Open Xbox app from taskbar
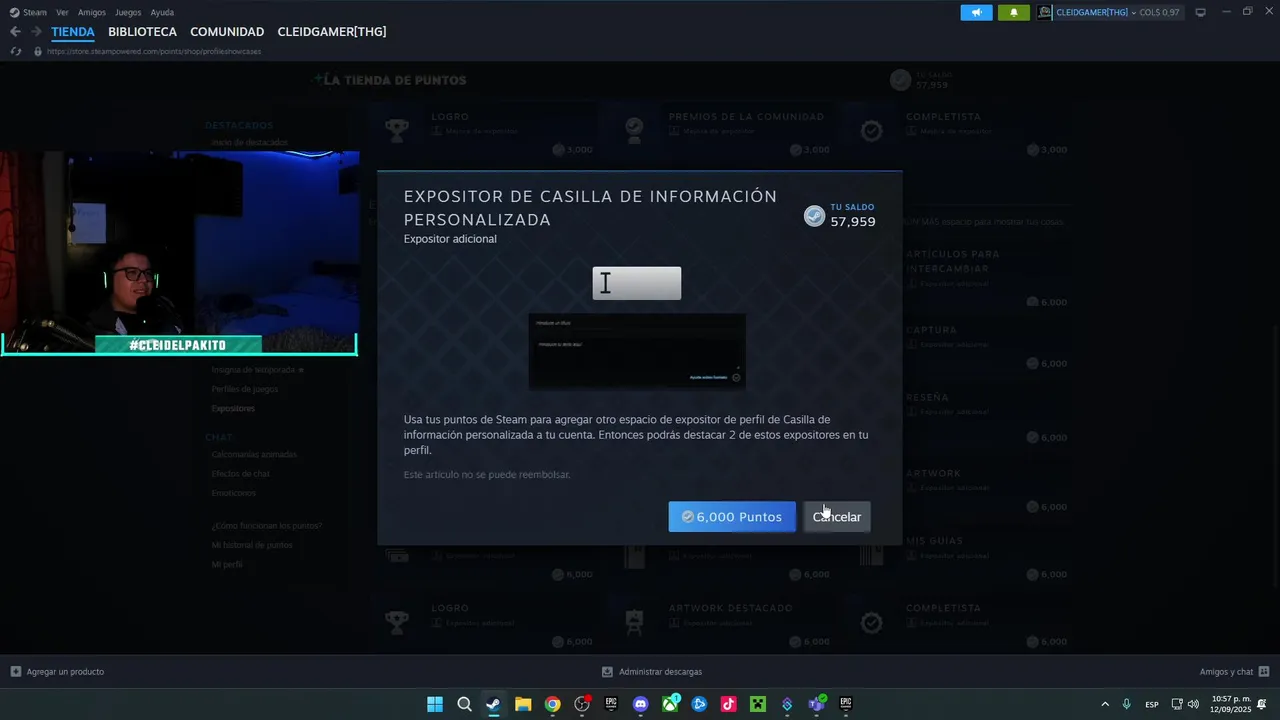The height and width of the screenshot is (720, 1280). (670, 704)
